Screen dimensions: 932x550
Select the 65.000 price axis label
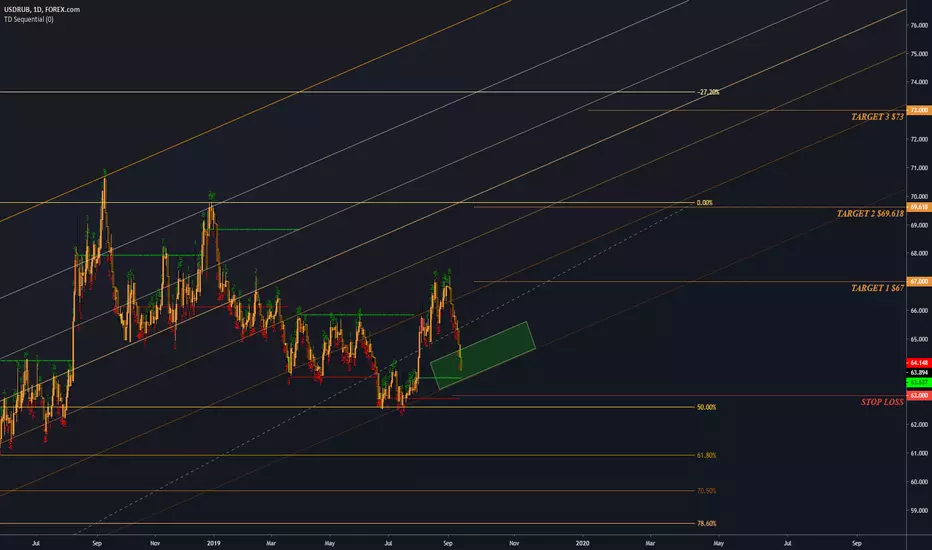[919, 340]
